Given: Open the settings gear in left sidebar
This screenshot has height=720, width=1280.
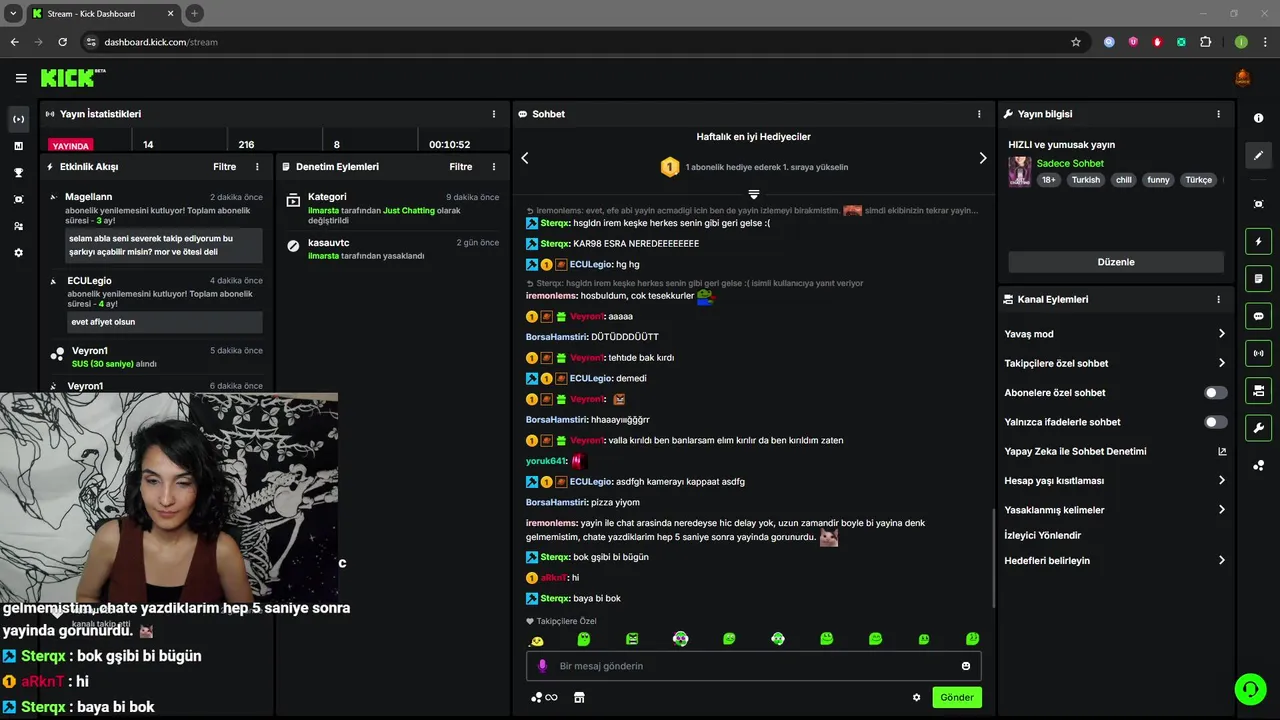Looking at the screenshot, I should pos(18,253).
